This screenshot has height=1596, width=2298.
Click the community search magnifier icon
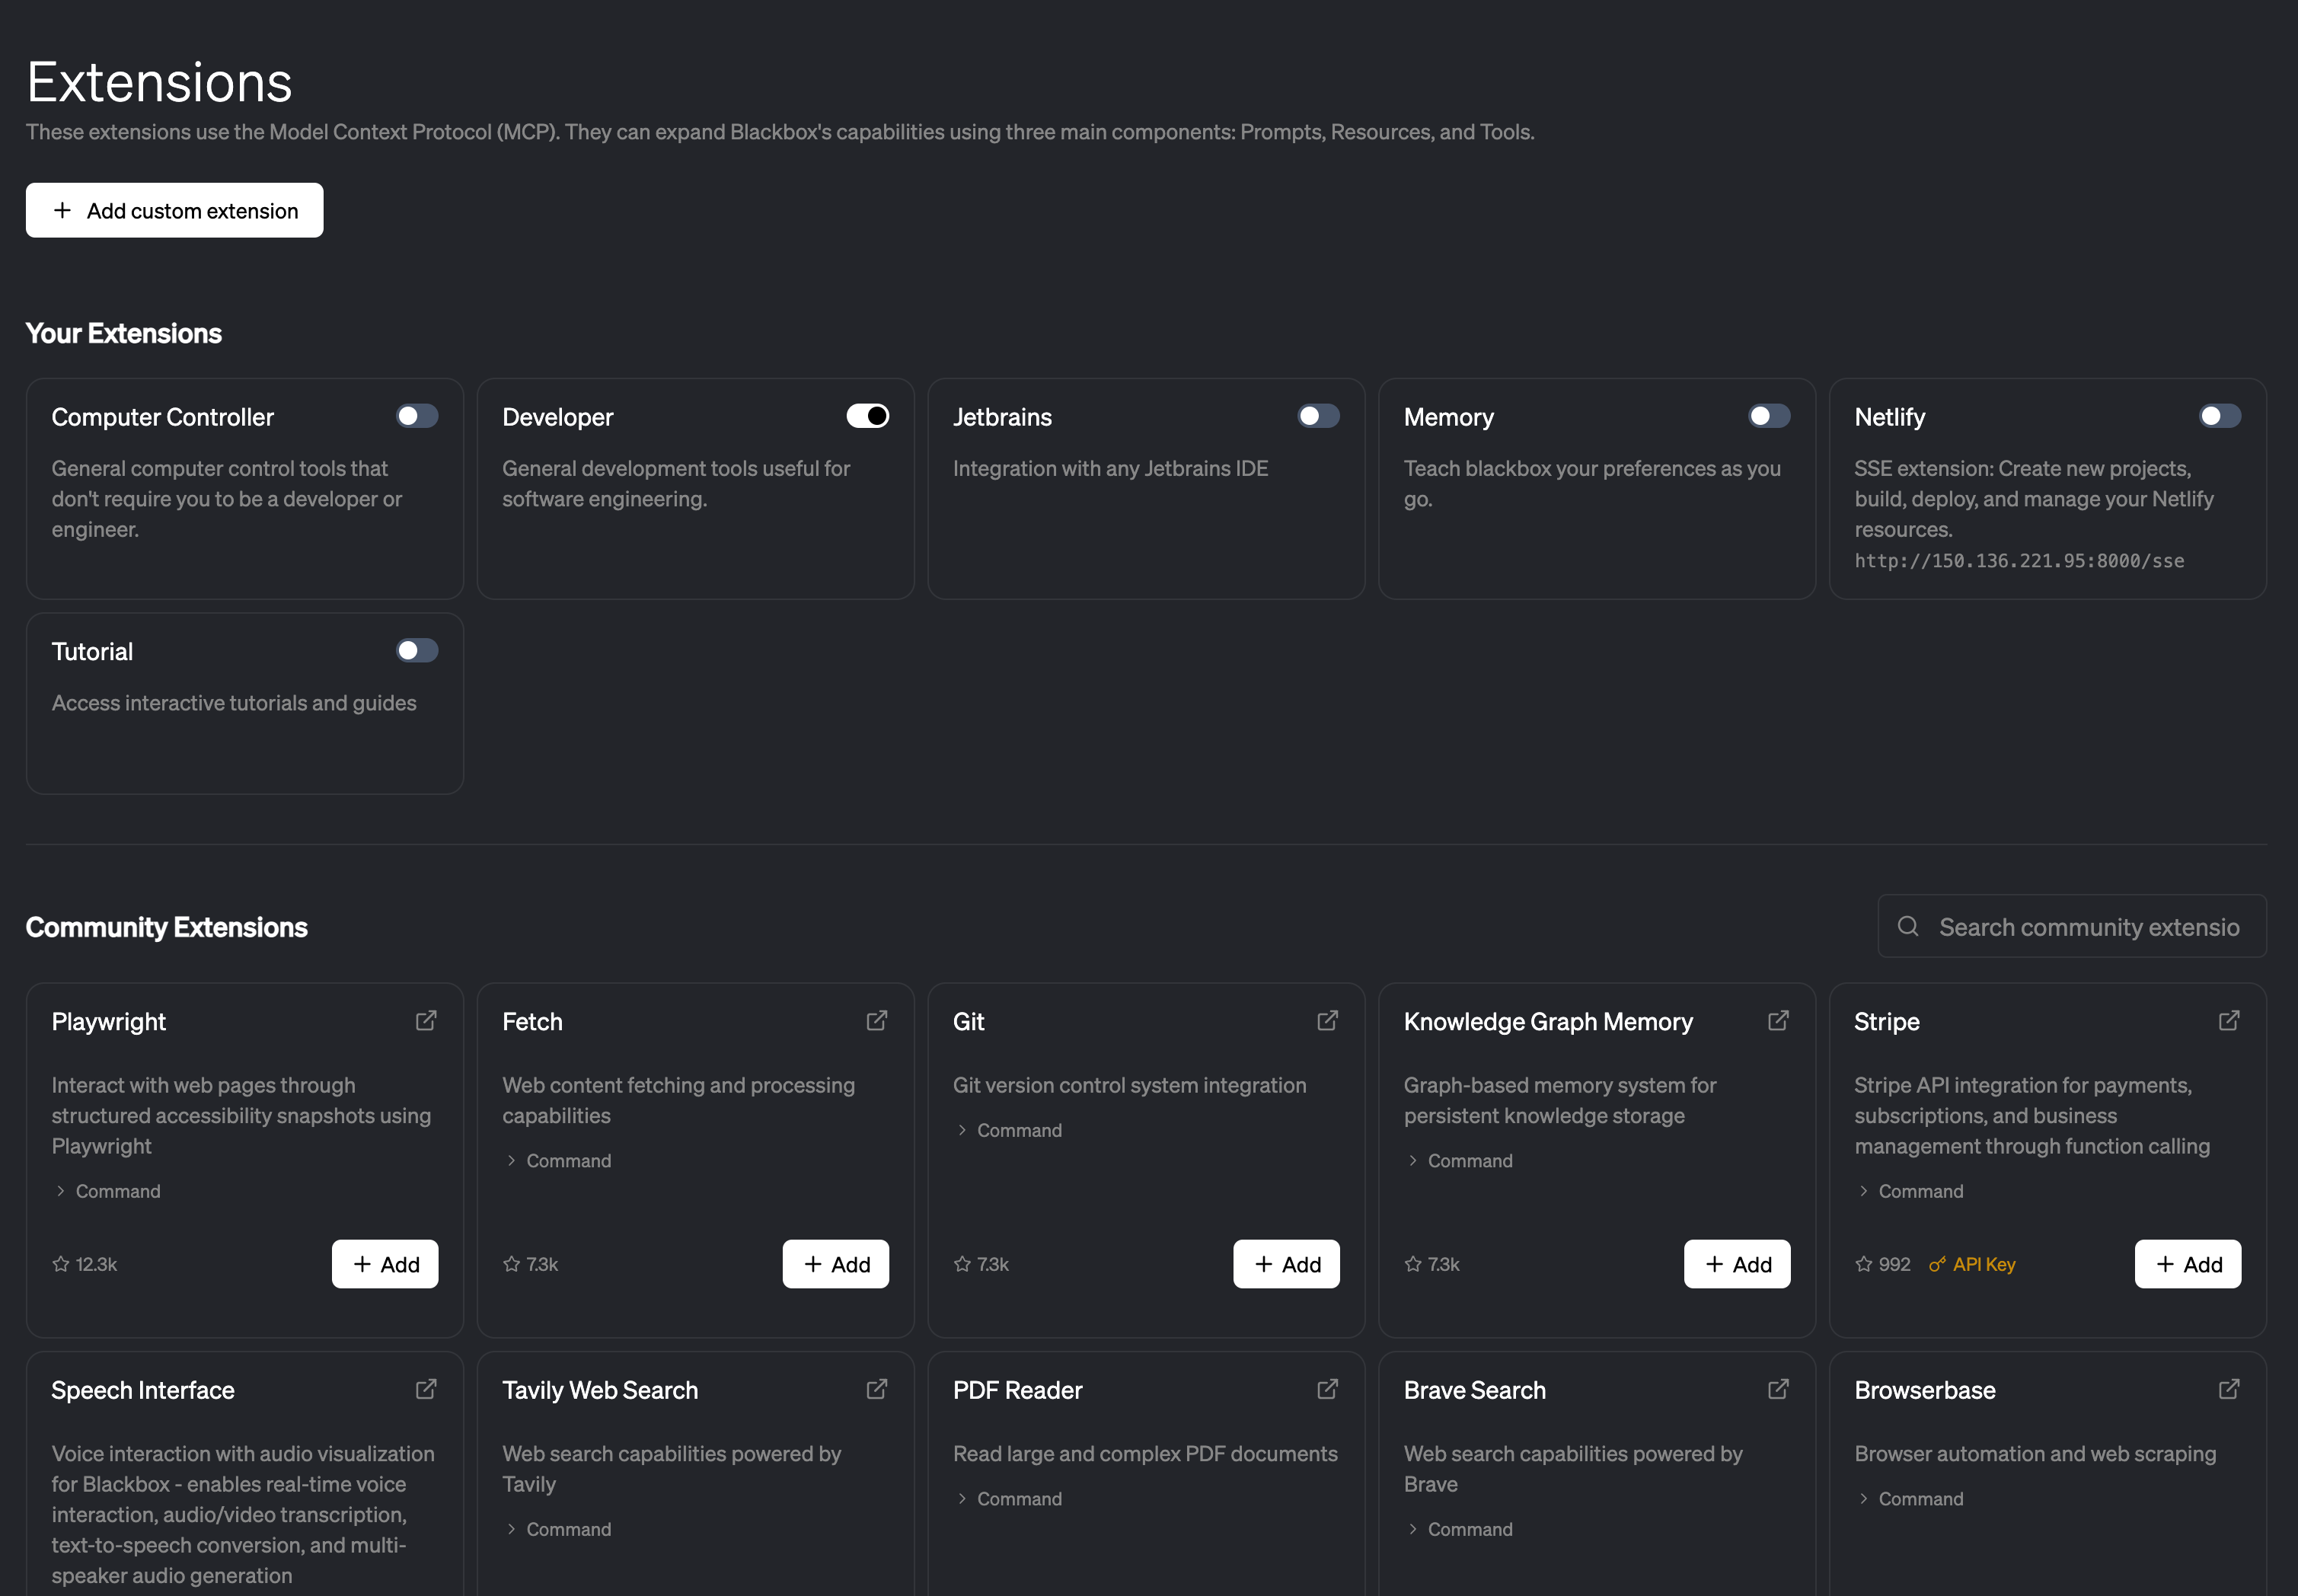(1908, 926)
